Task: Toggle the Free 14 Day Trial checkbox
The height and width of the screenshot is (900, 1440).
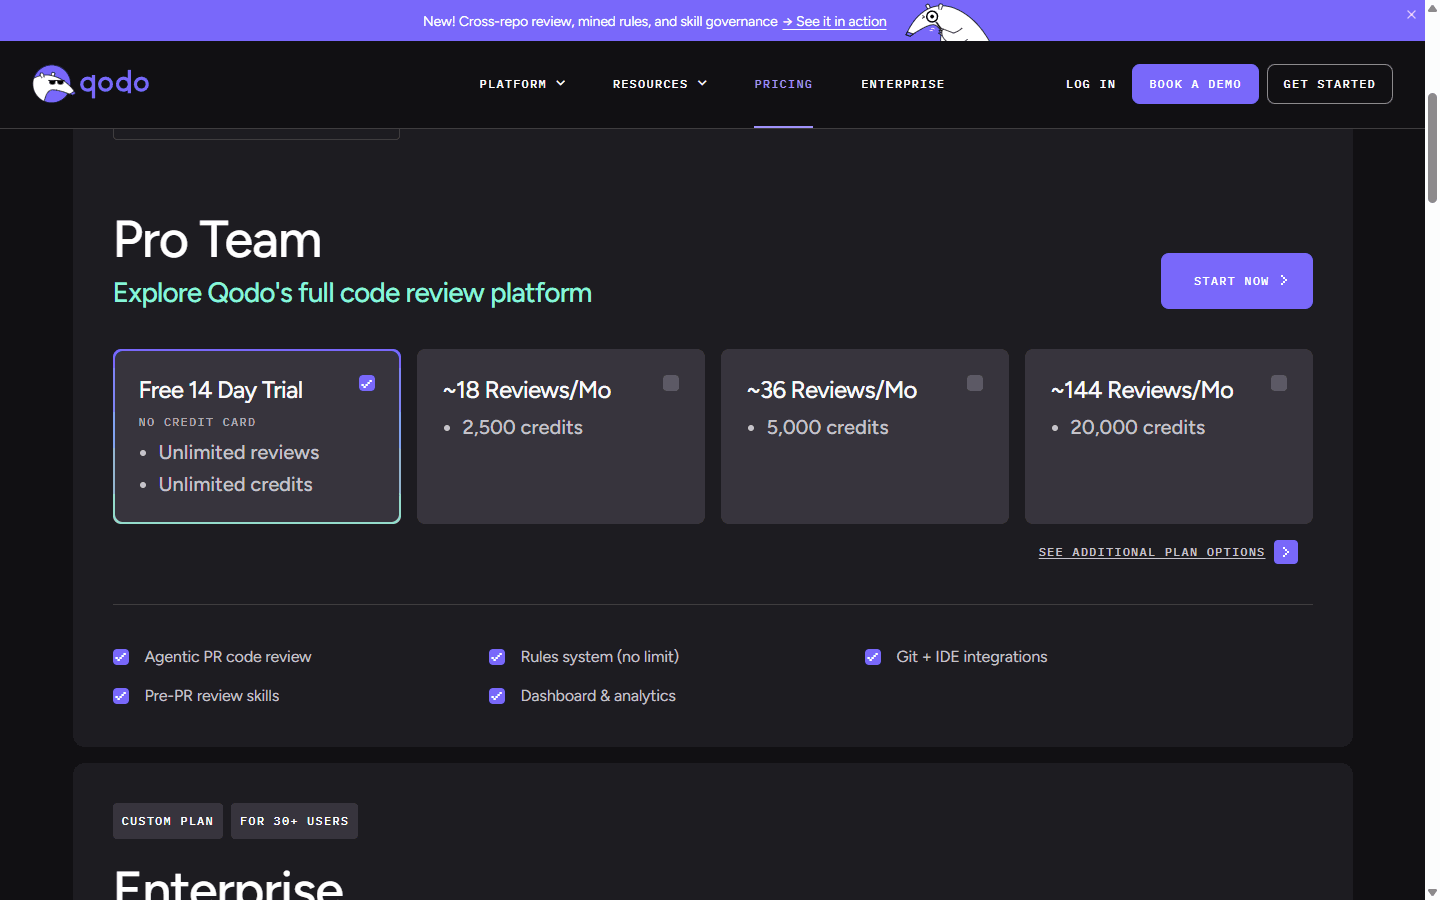Action: click(367, 383)
